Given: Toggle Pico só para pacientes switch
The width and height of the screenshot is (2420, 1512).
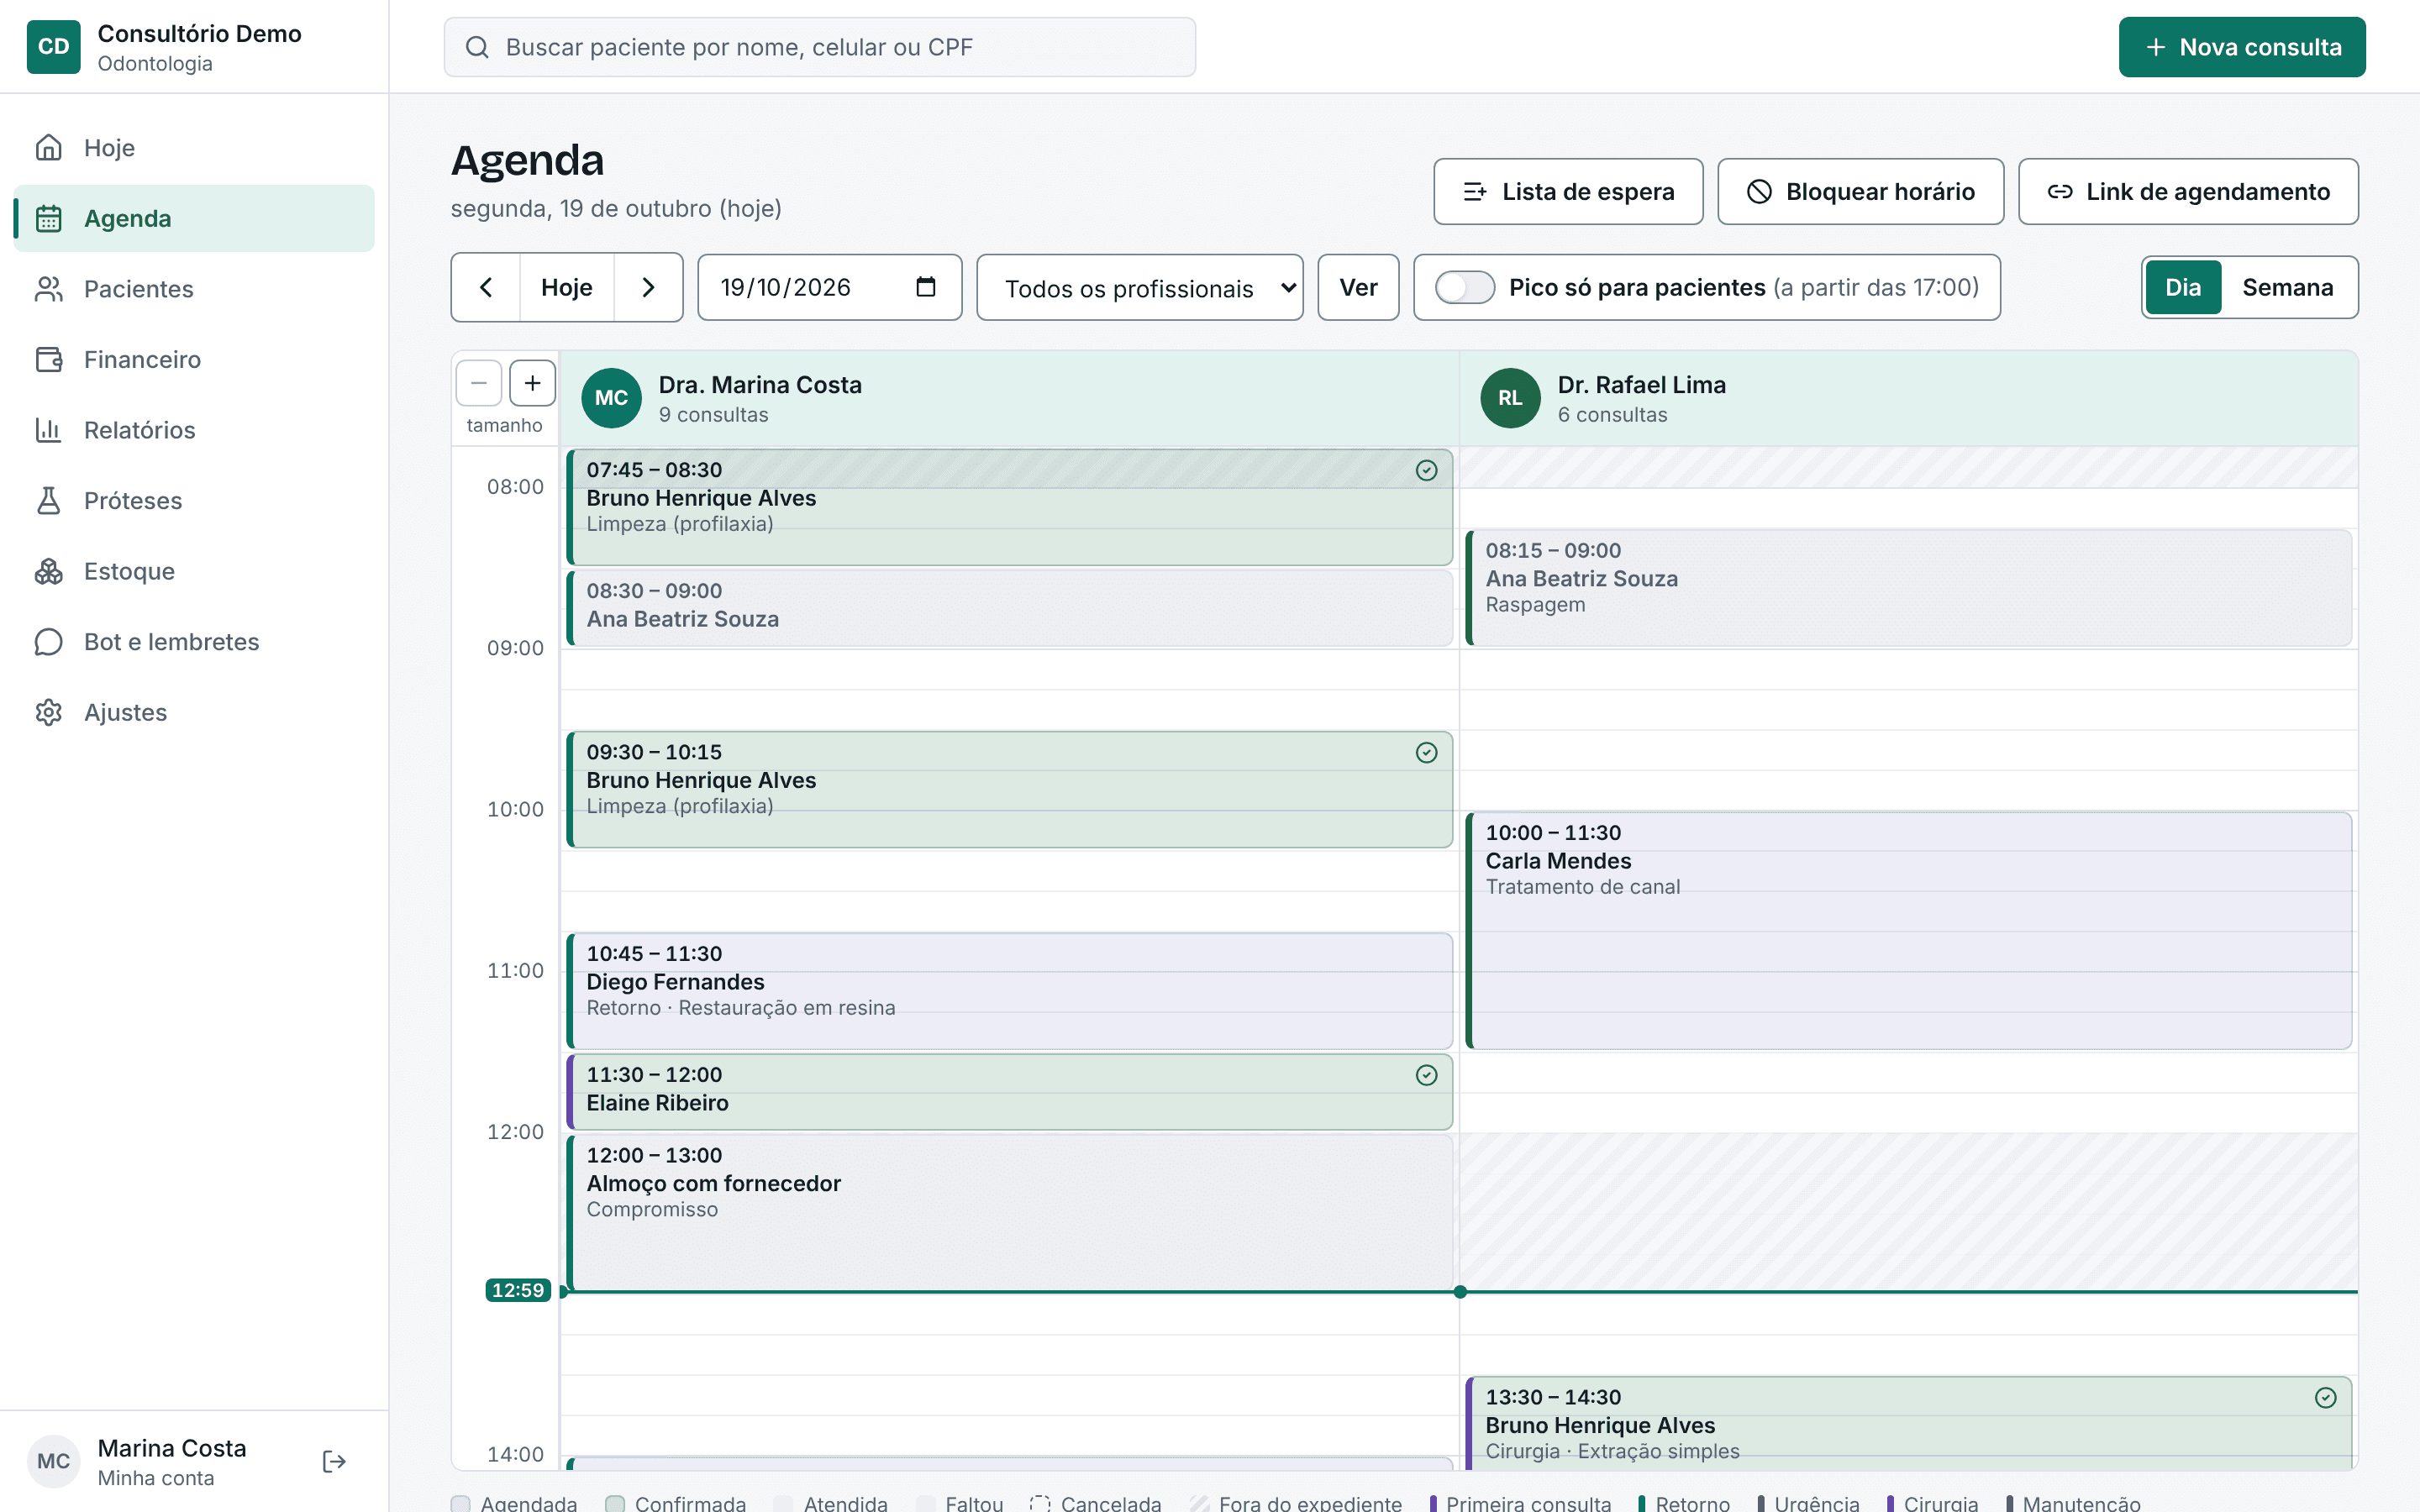Looking at the screenshot, I should pyautogui.click(x=1465, y=287).
